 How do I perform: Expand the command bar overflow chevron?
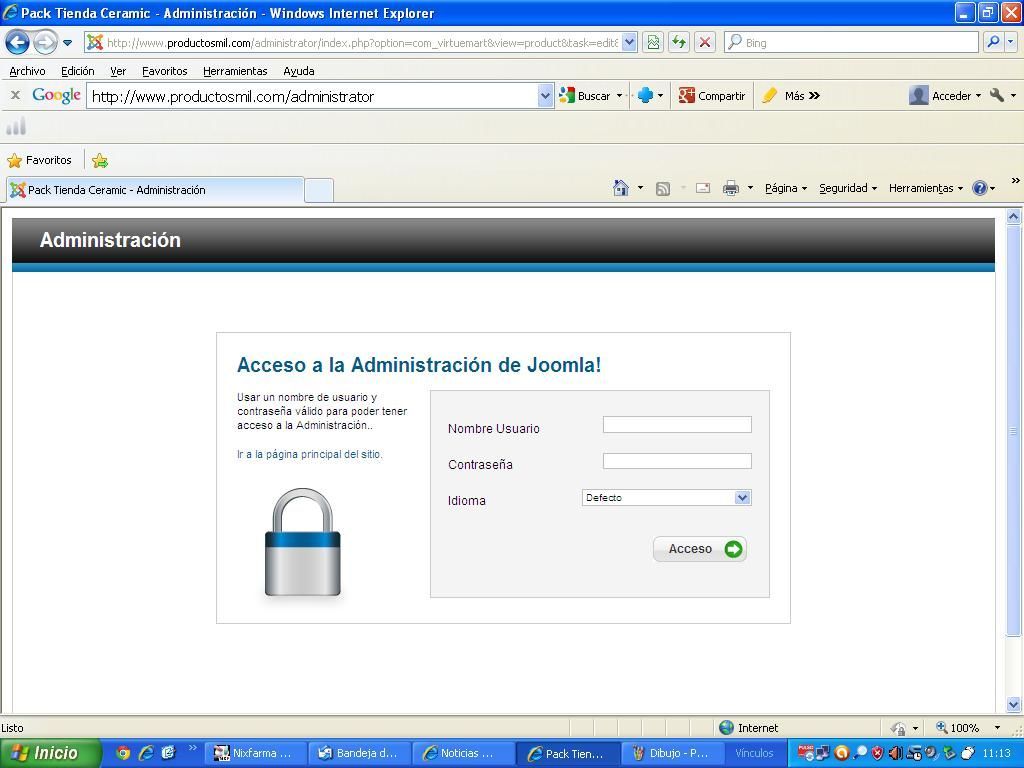1016,181
